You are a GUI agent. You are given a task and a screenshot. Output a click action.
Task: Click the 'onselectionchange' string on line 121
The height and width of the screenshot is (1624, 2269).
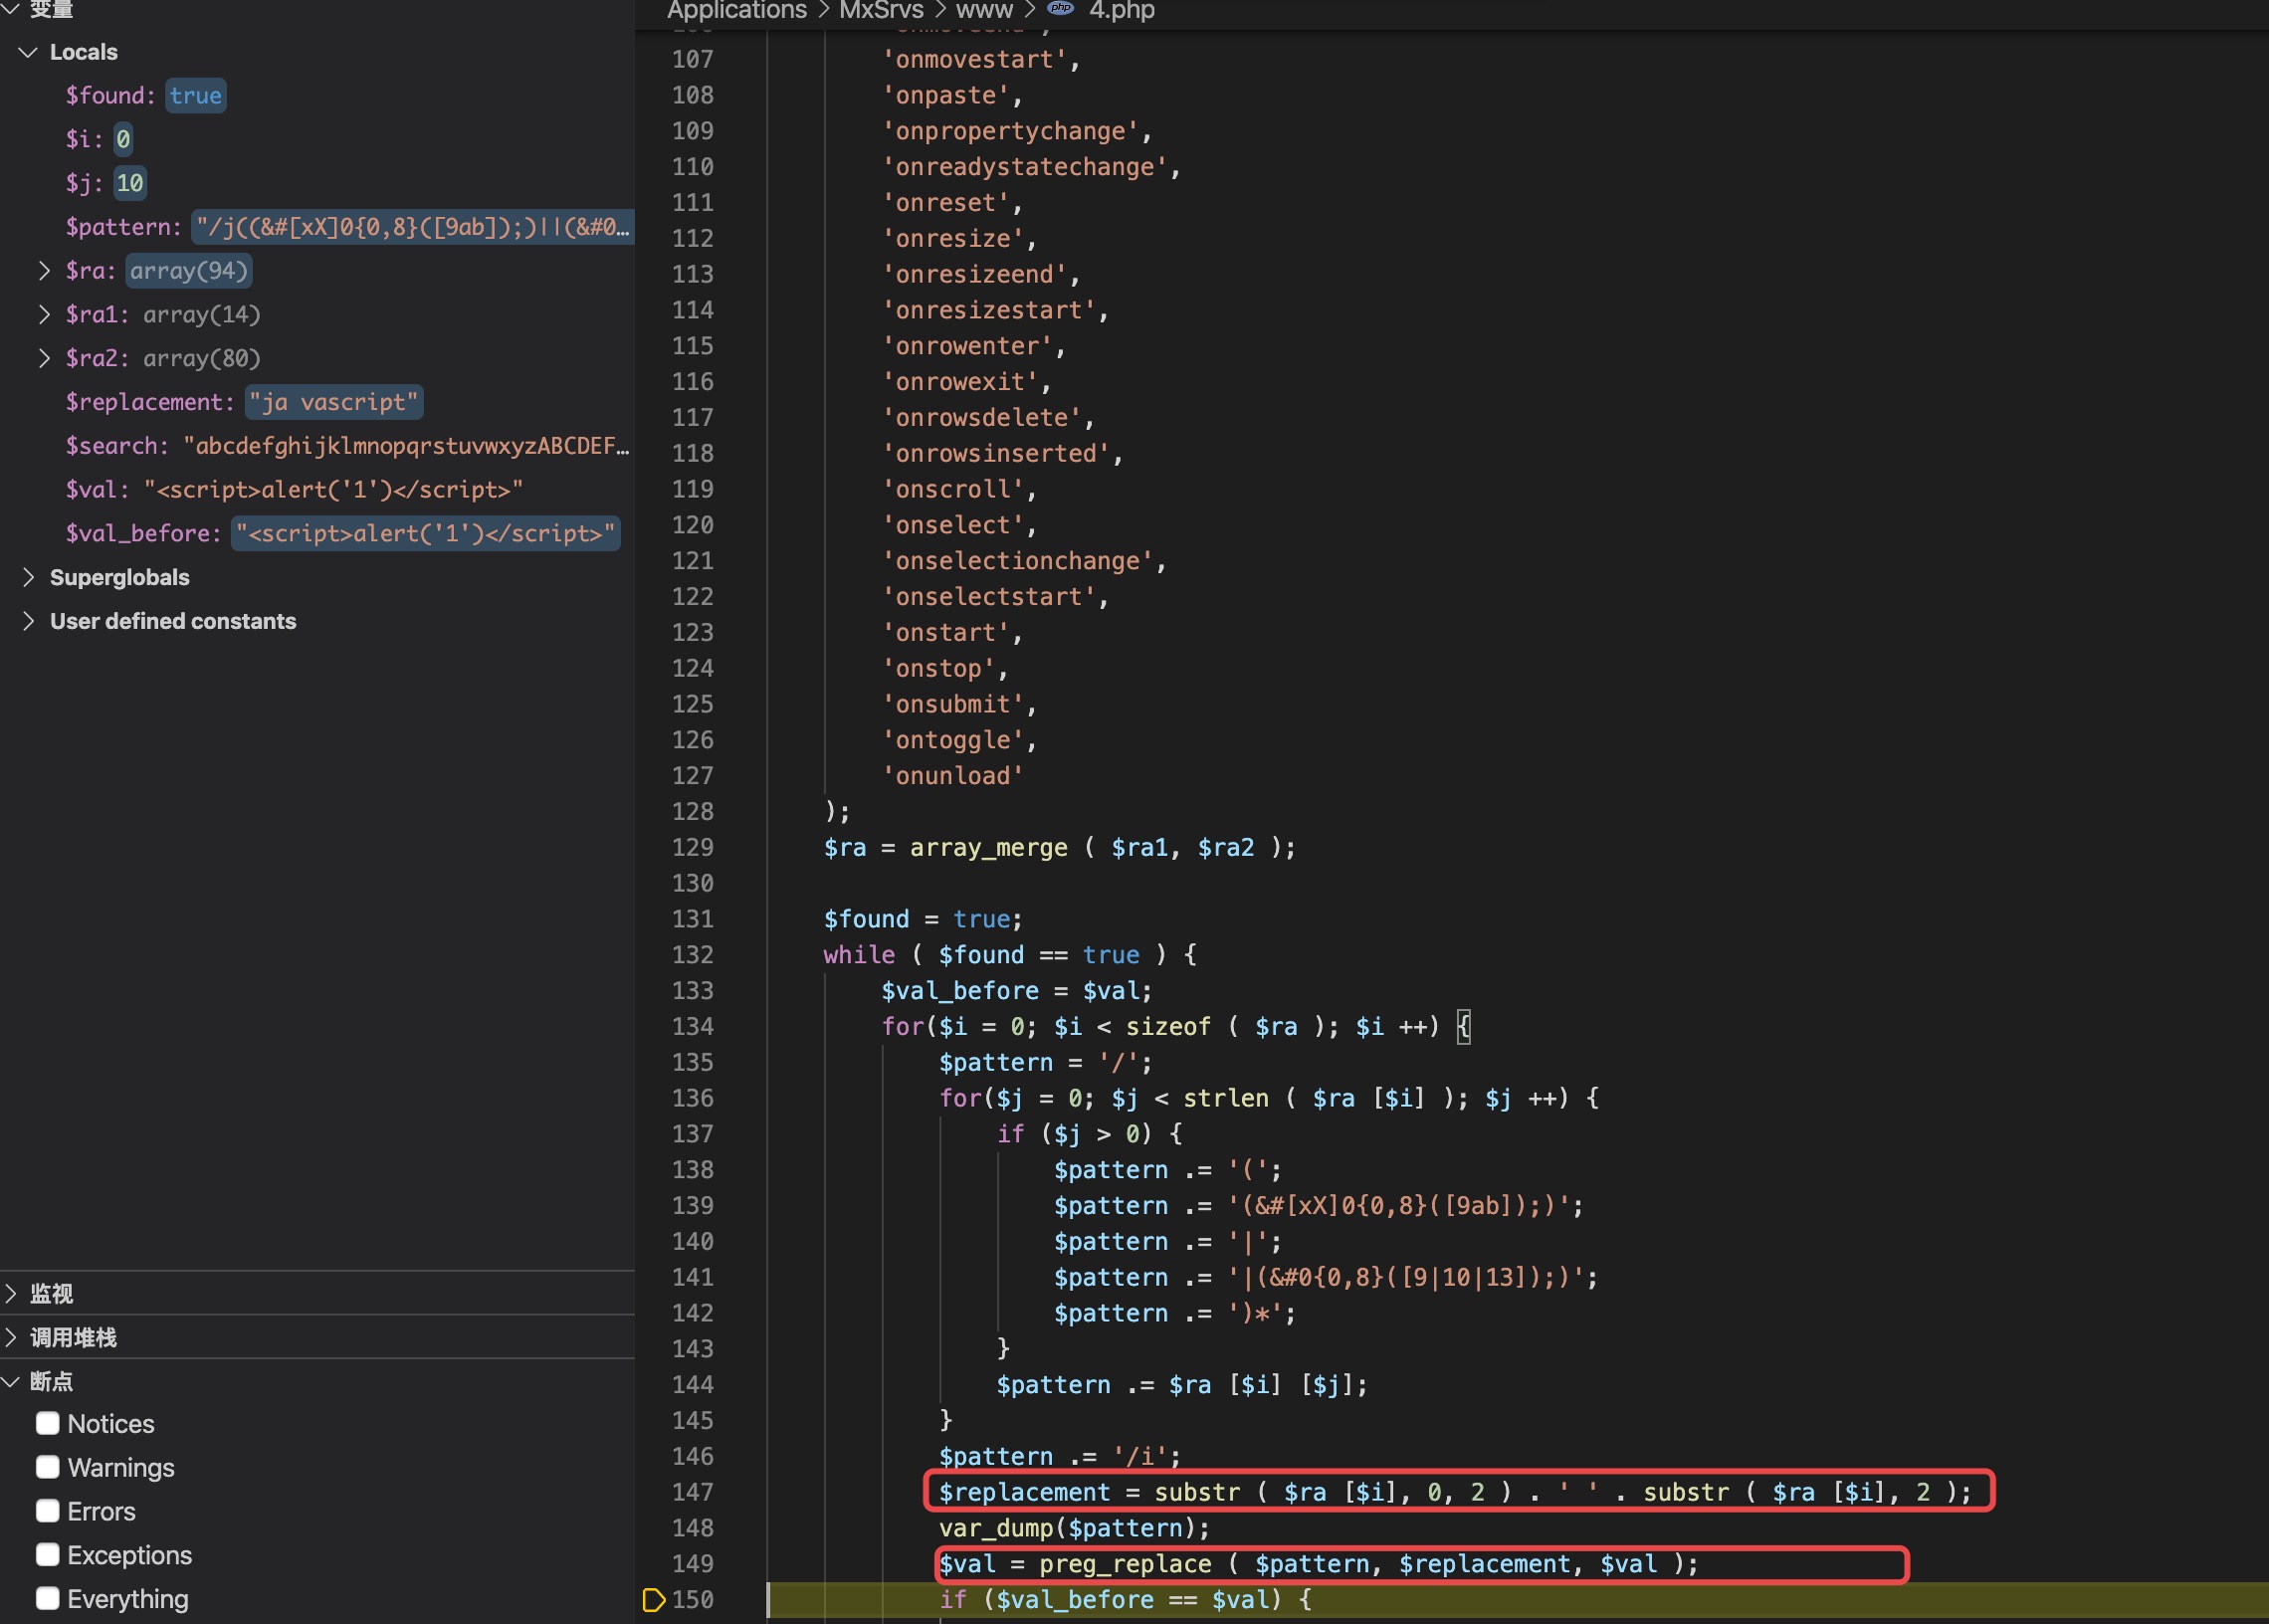(1018, 561)
